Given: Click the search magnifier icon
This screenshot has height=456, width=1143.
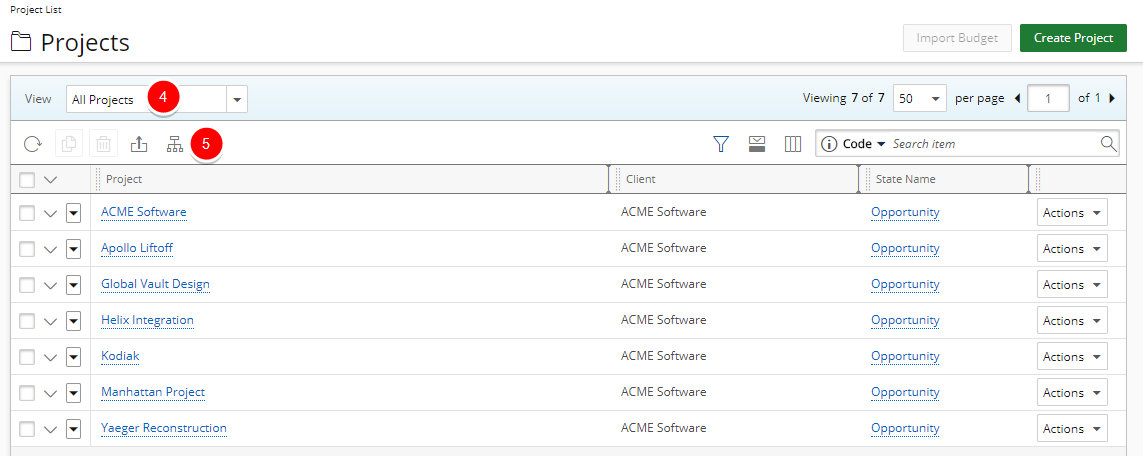Looking at the screenshot, I should tap(1108, 144).
